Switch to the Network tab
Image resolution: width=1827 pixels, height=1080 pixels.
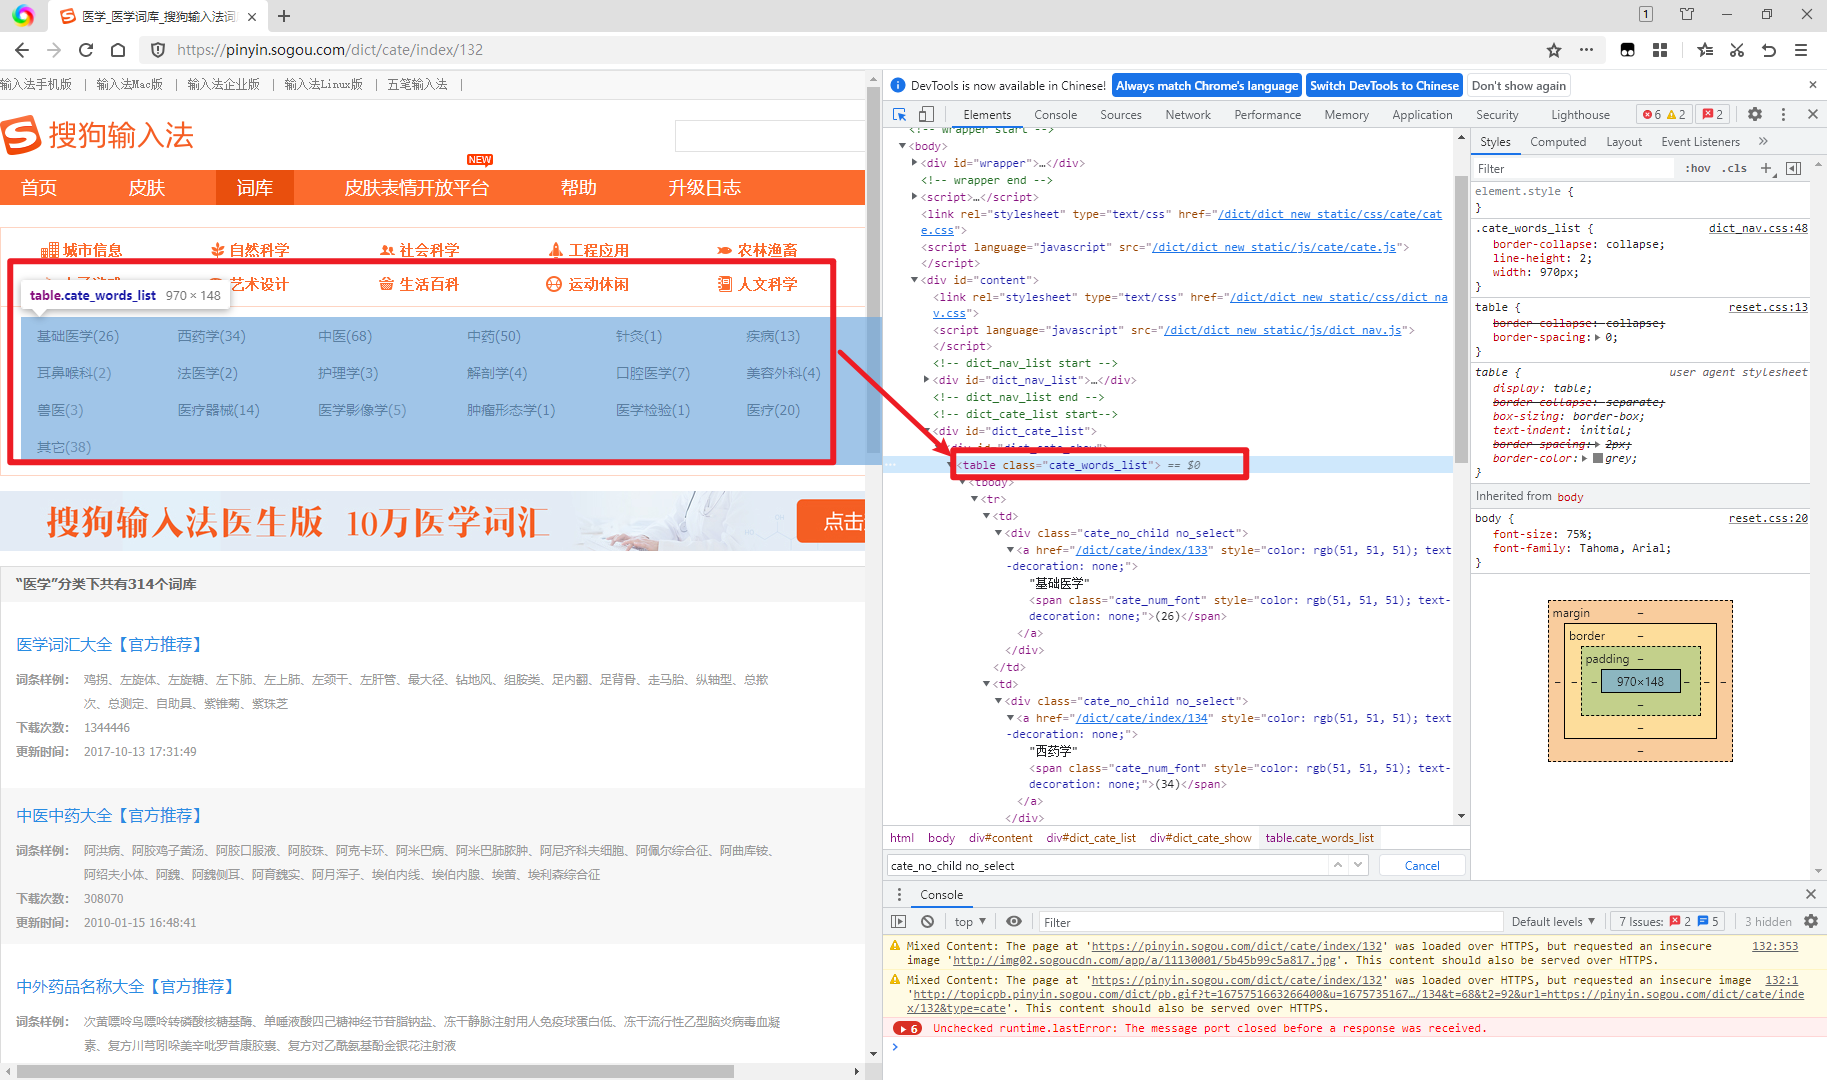(1188, 115)
